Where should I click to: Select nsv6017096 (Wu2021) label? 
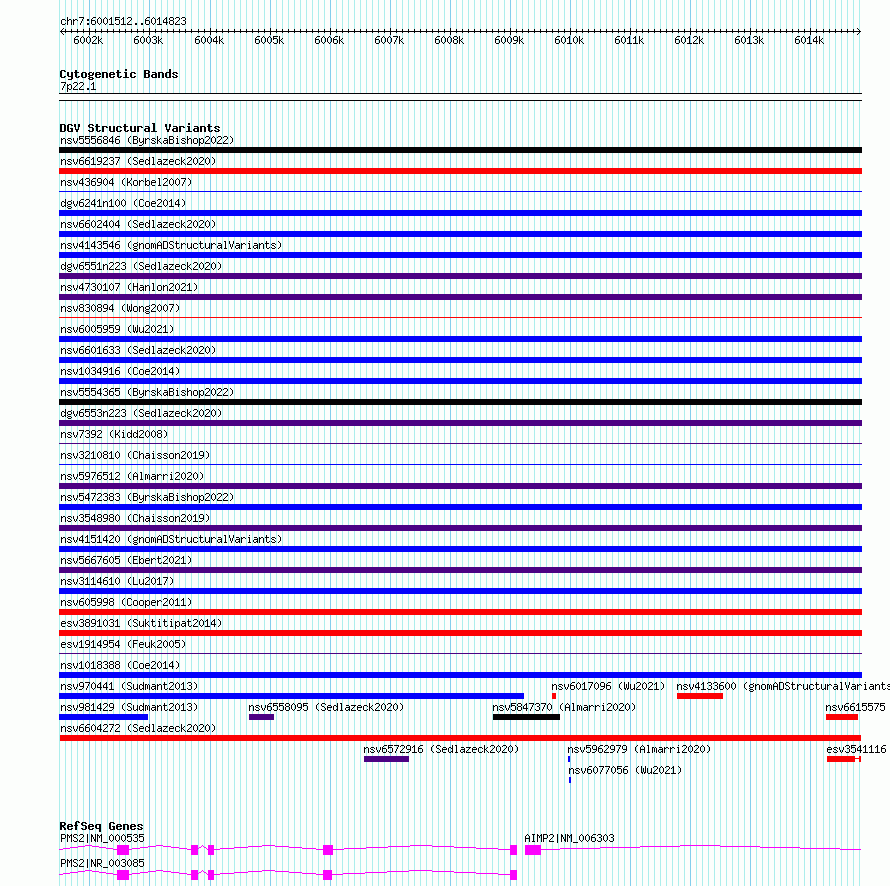[608, 686]
